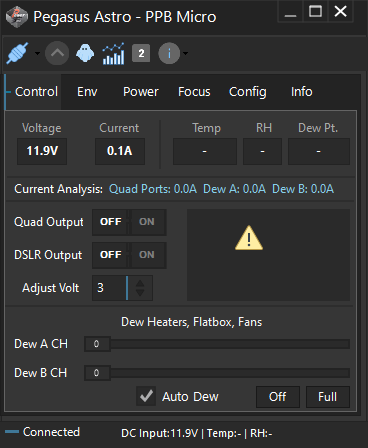This screenshot has width=368, height=448.
Task: Uncheck the Auto Dew checkbox
Action: pos(146,396)
